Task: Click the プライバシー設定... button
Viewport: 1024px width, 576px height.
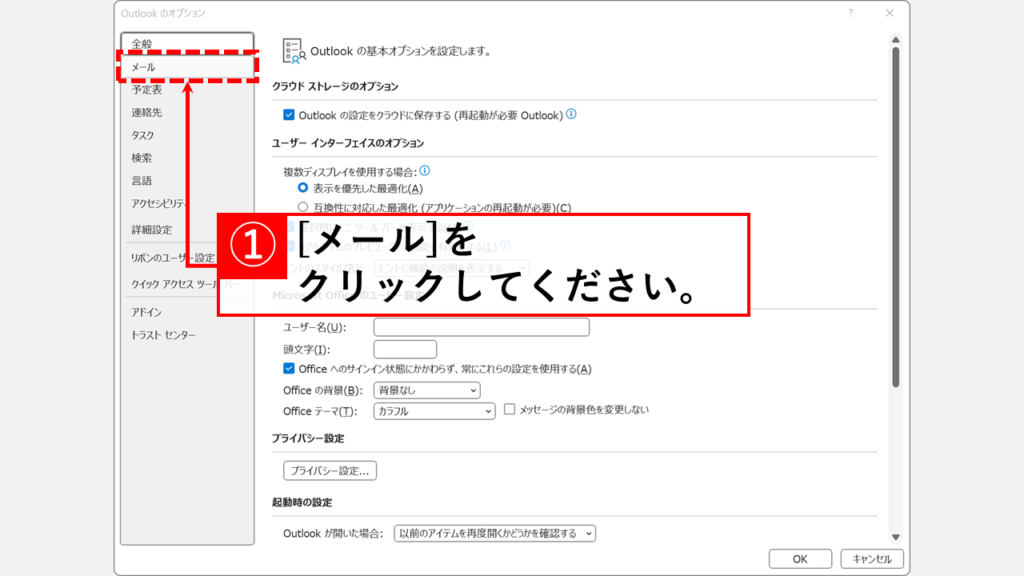Action: click(x=330, y=471)
